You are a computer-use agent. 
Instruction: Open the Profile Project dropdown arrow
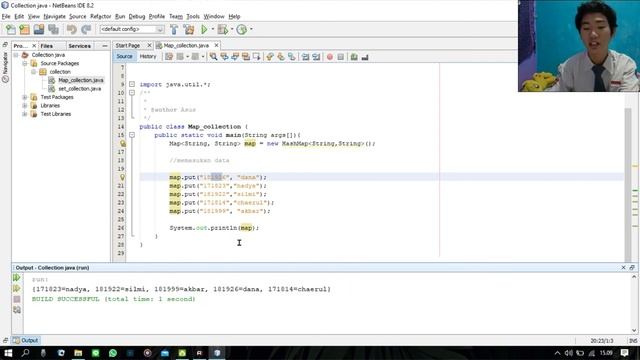(x=251, y=29)
